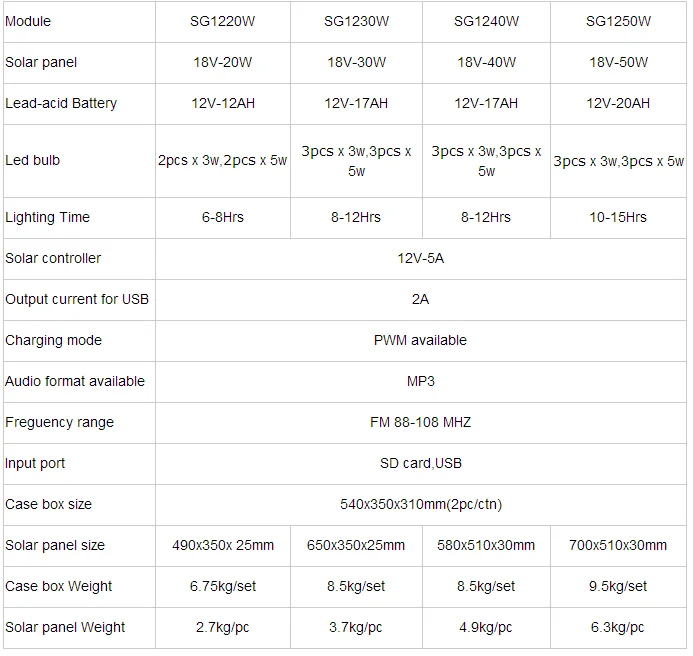Click the 18V-30W solar panel value
693x656 pixels.
coord(356,62)
